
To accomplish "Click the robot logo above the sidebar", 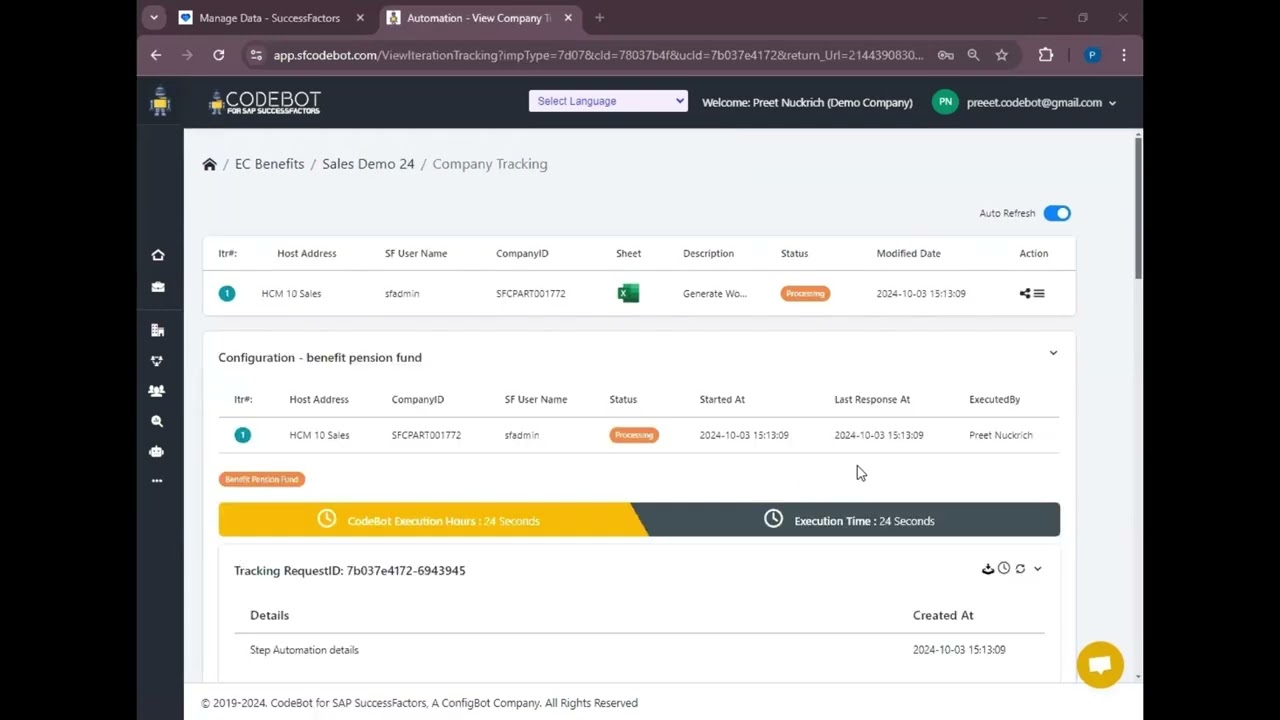I will click(160, 102).
